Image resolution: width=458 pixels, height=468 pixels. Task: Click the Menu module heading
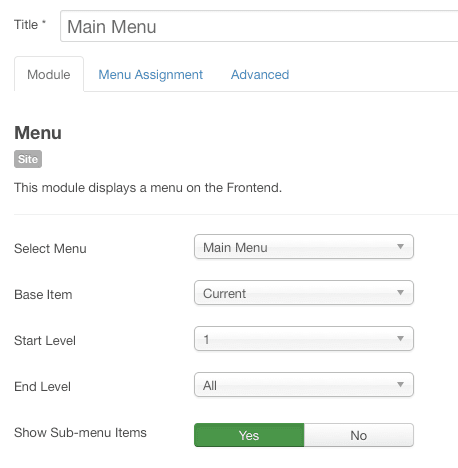[x=38, y=133]
